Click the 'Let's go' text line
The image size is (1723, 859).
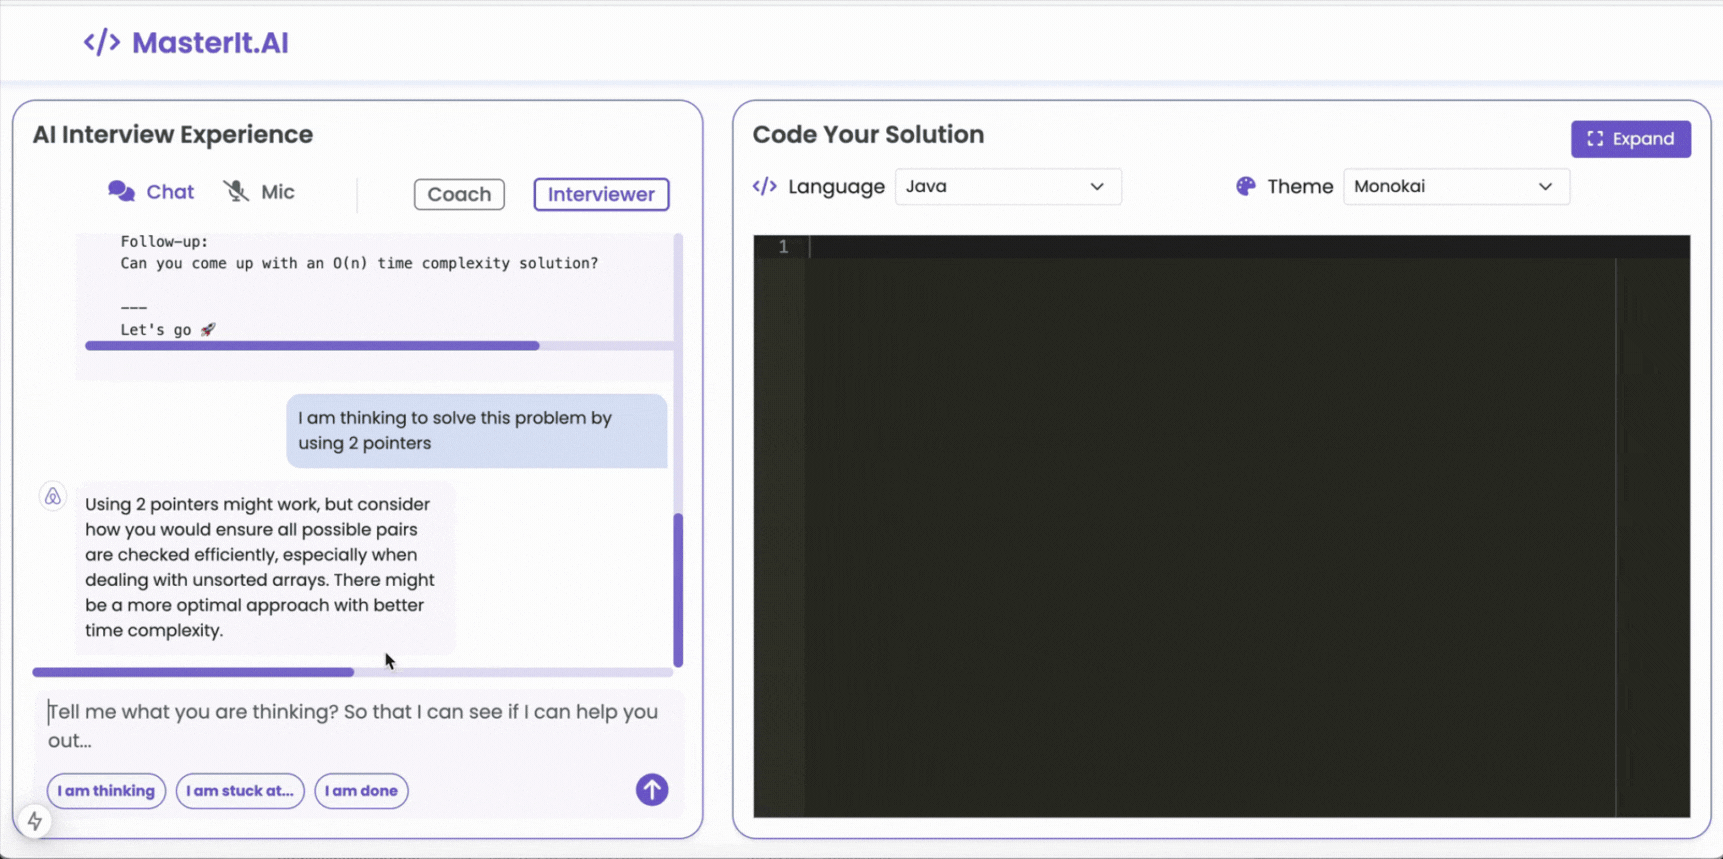pyautogui.click(x=168, y=330)
